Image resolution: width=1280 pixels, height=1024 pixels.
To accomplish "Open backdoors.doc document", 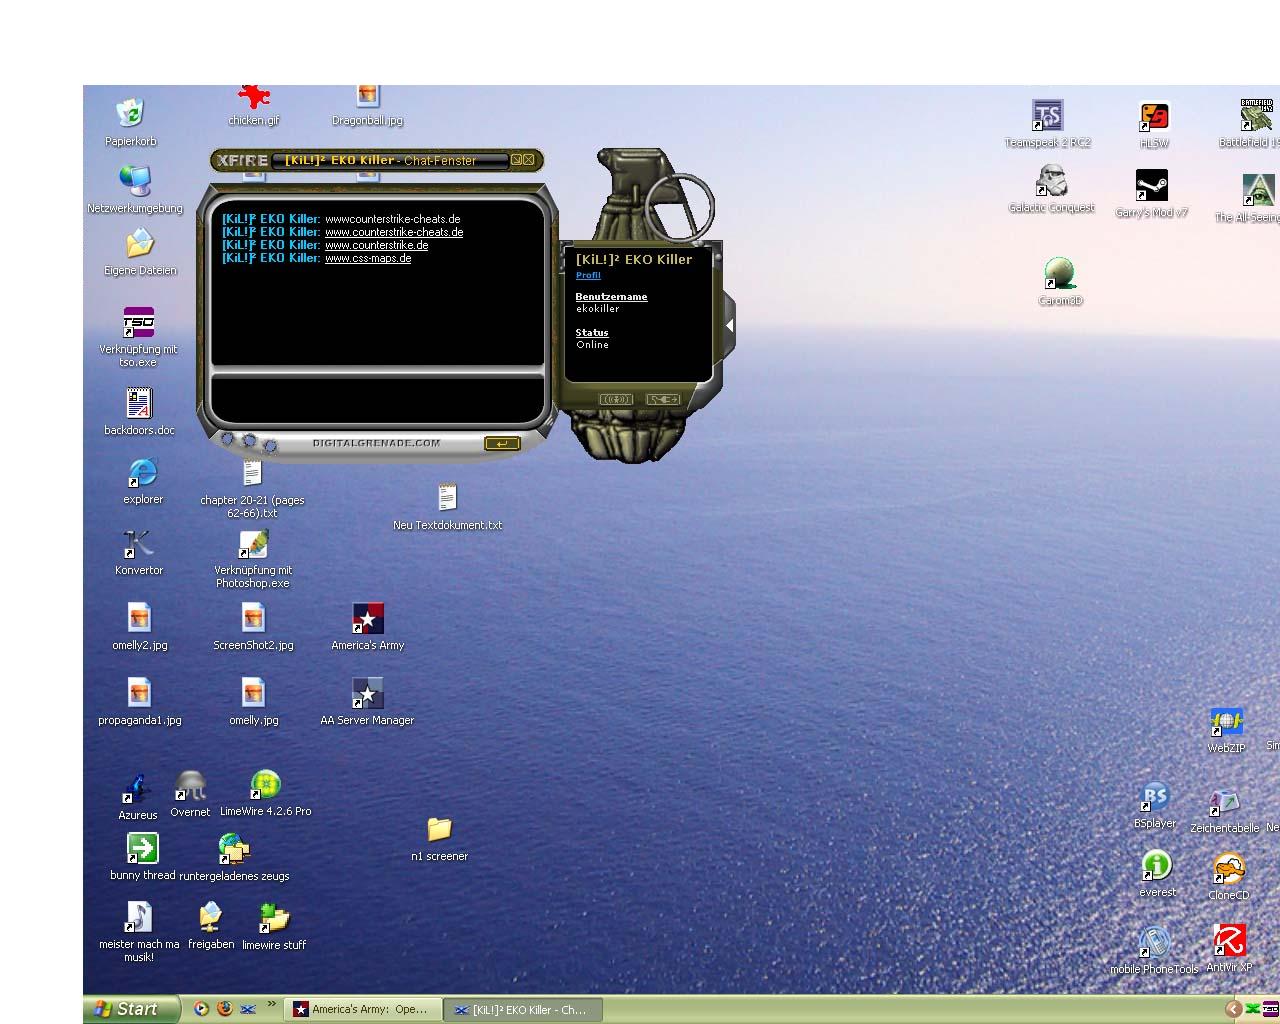I will (139, 412).
